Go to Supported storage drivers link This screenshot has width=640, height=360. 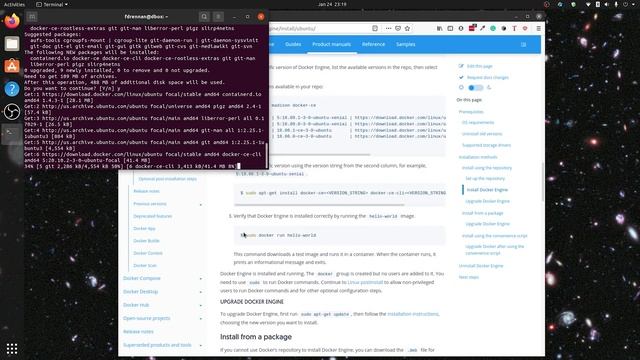pos(487,145)
